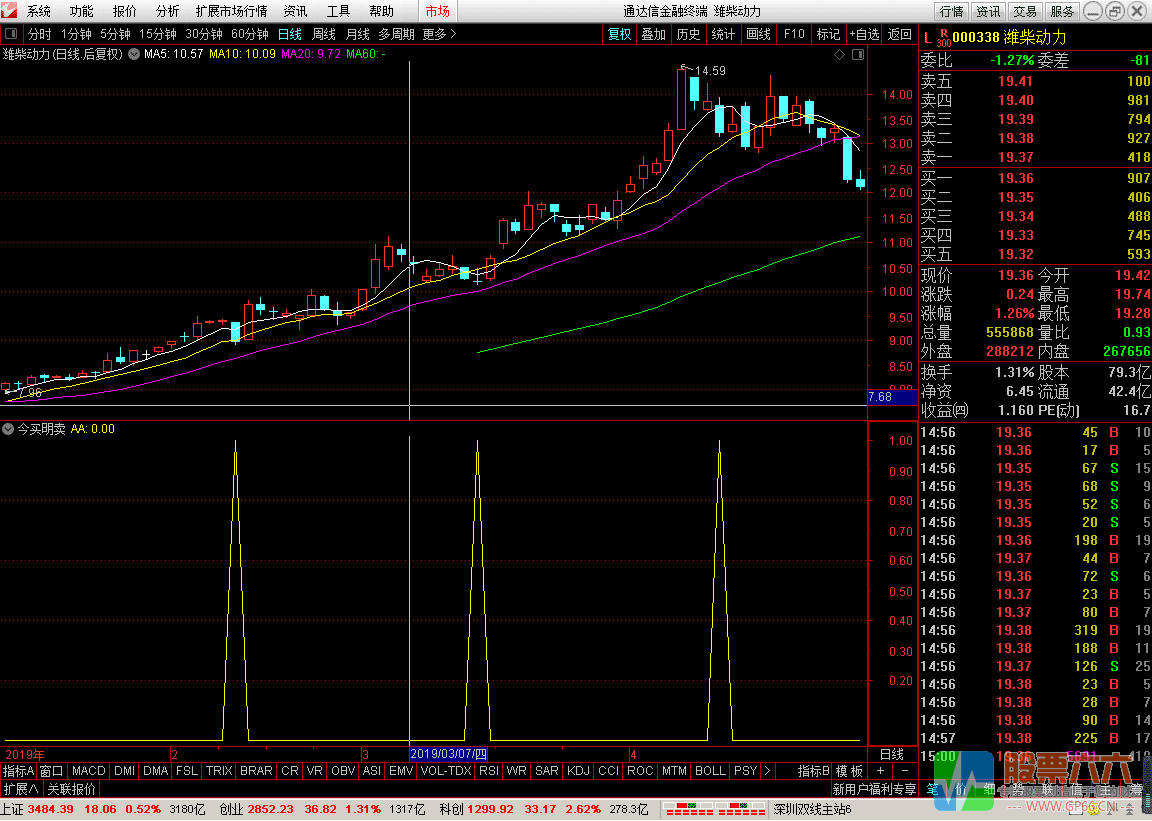Open the 报价 menu
Screen dimensions: 1152x821
(x=124, y=11)
